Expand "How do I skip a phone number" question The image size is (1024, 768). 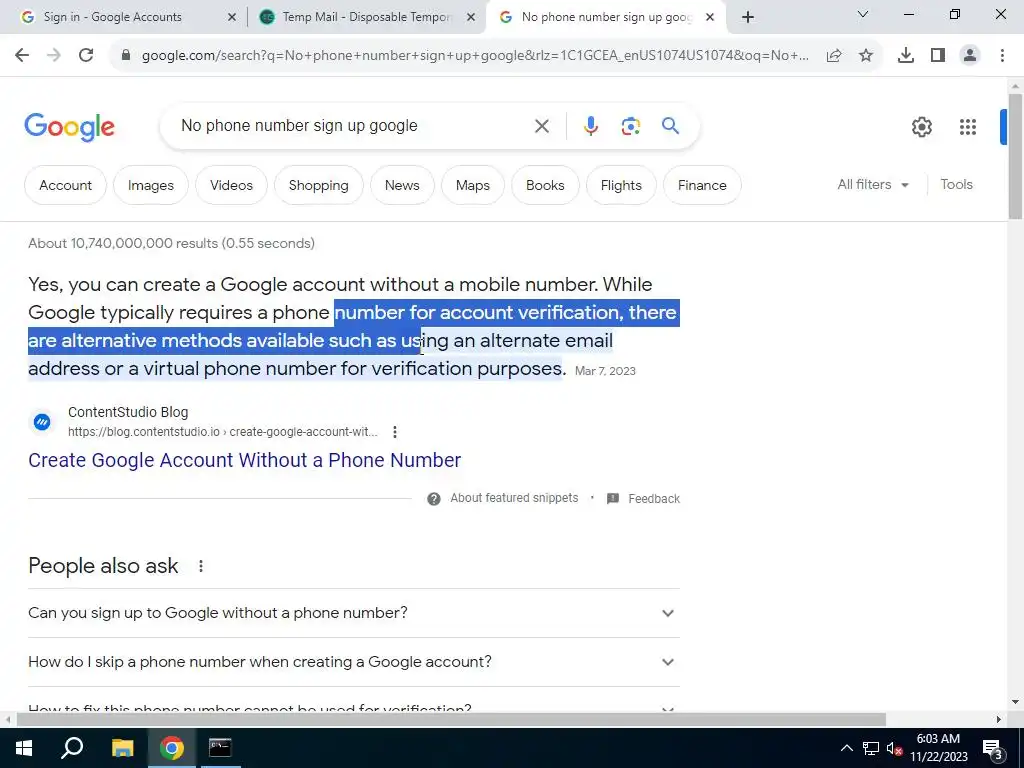coord(353,662)
